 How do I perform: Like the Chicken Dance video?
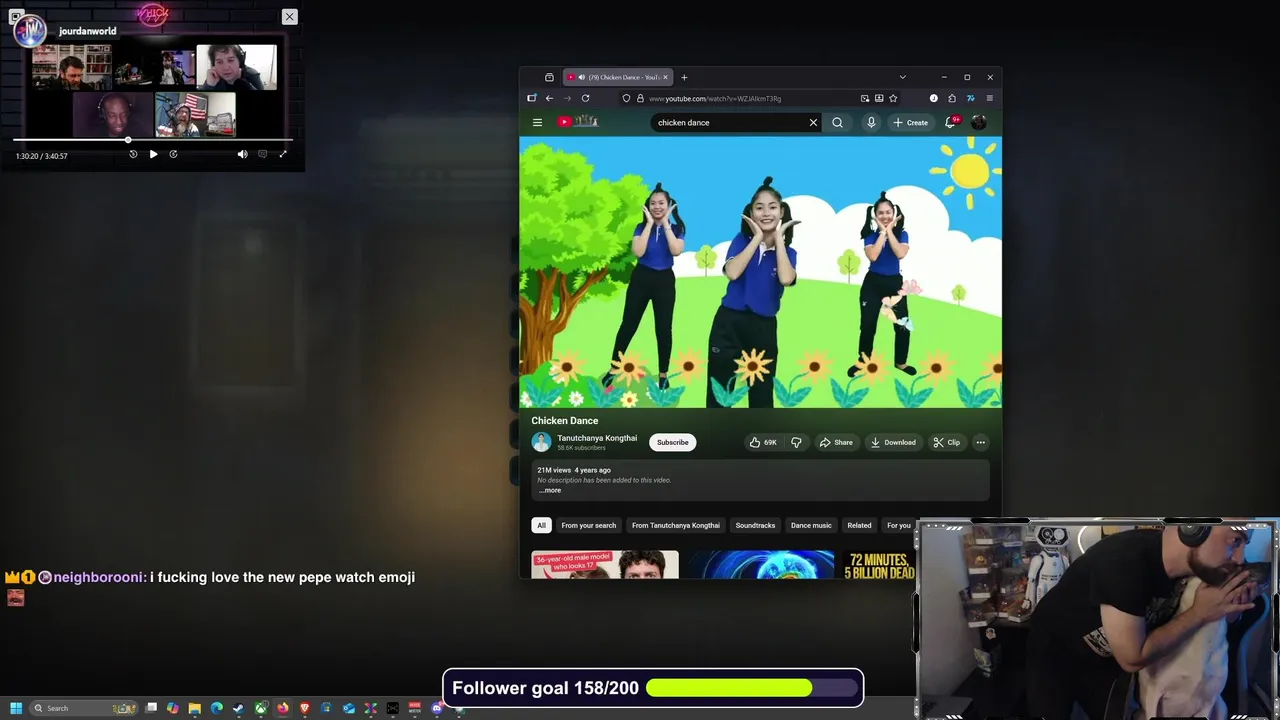762,442
